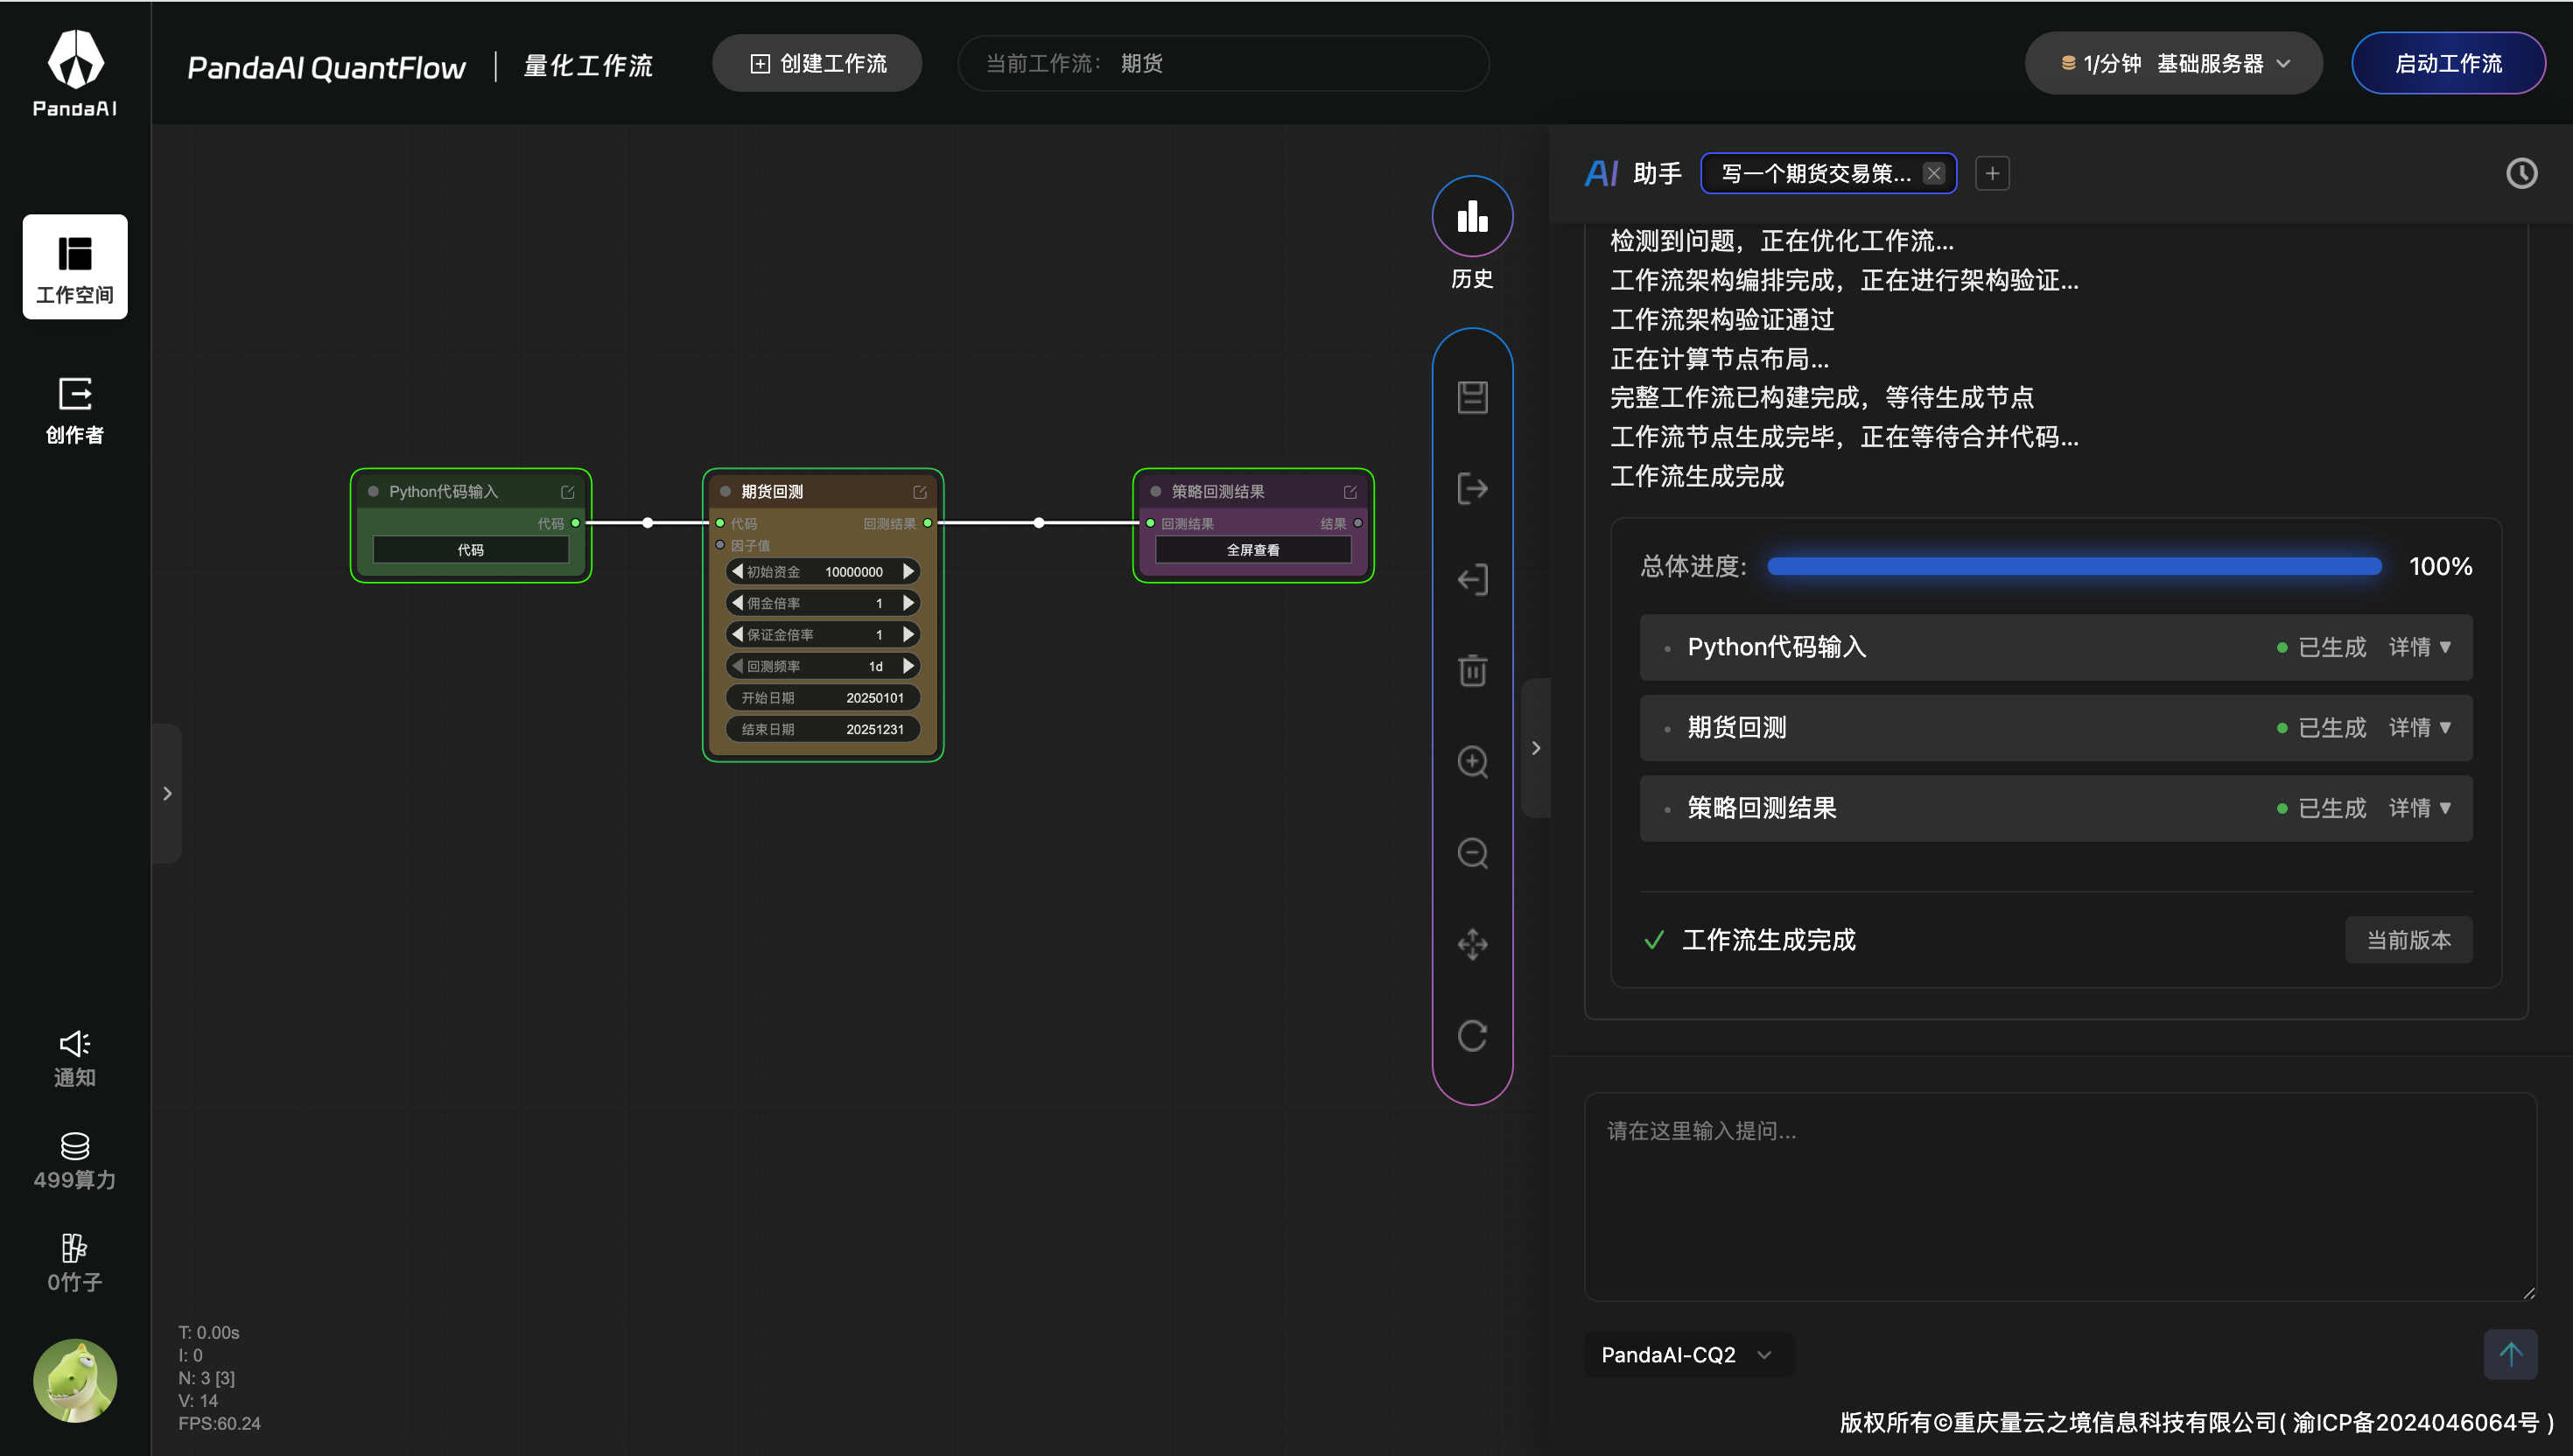The width and height of the screenshot is (2573, 1456).
Task: Click the four-arrow move/fit canvas icon
Action: coord(1472,944)
